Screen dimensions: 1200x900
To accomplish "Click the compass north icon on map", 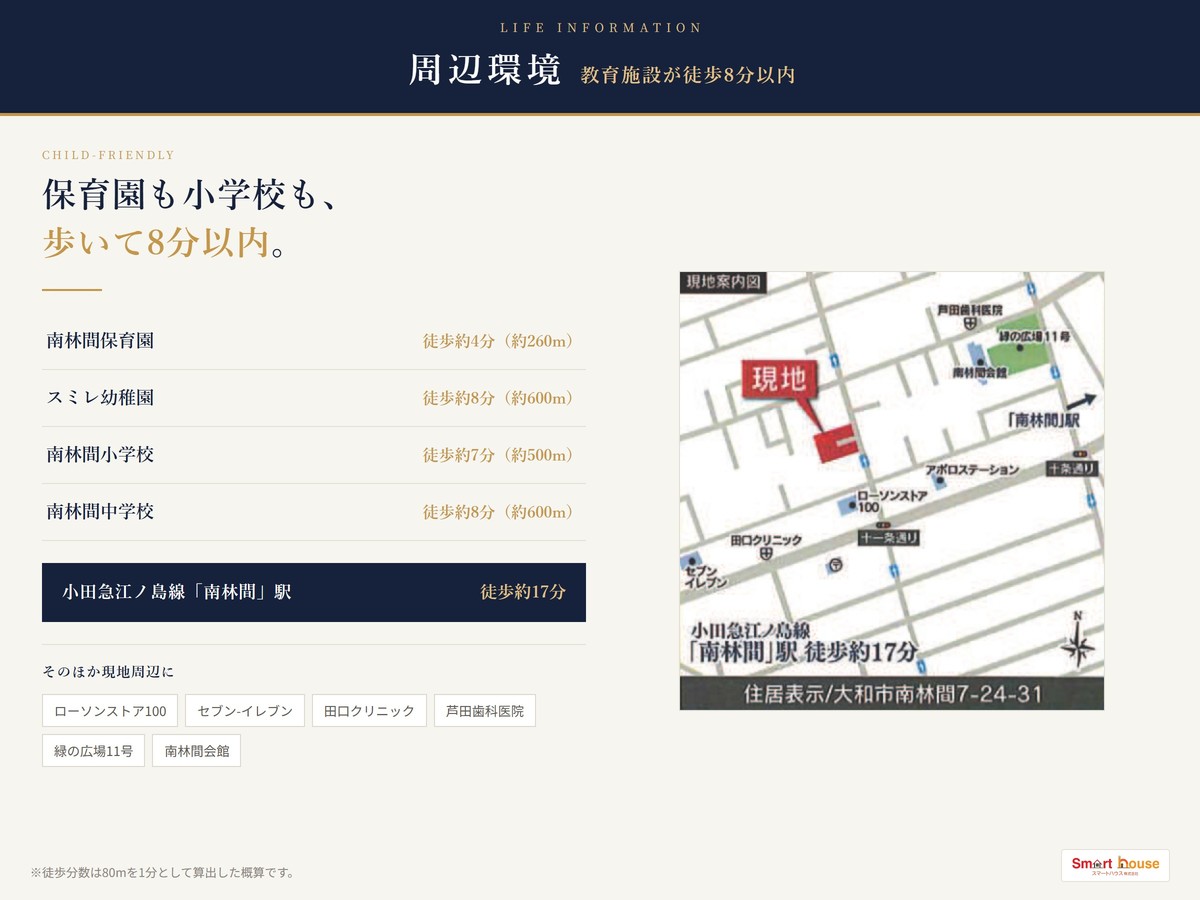I will tap(1077, 640).
